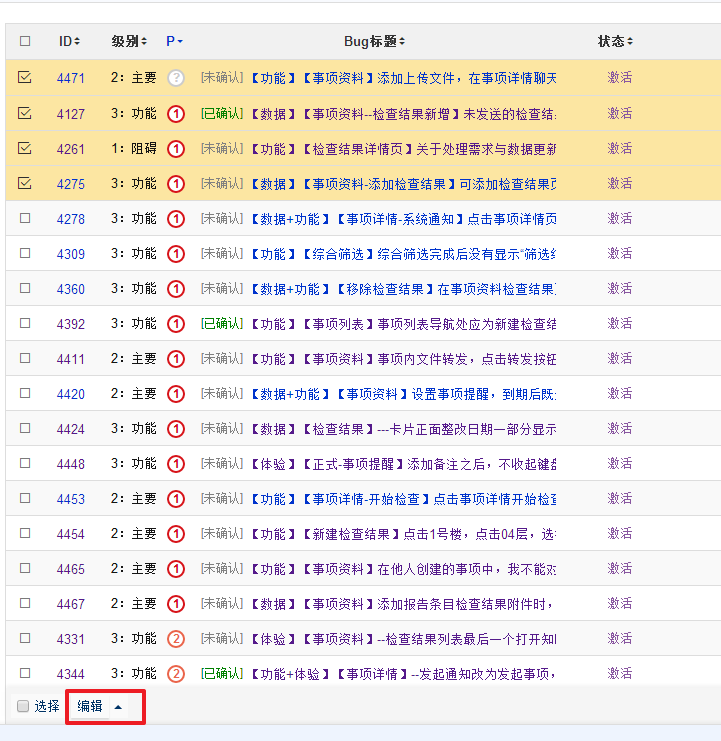Screen dimensions: 721x741
Task: Check the header select-all checkbox
Action: (25, 41)
